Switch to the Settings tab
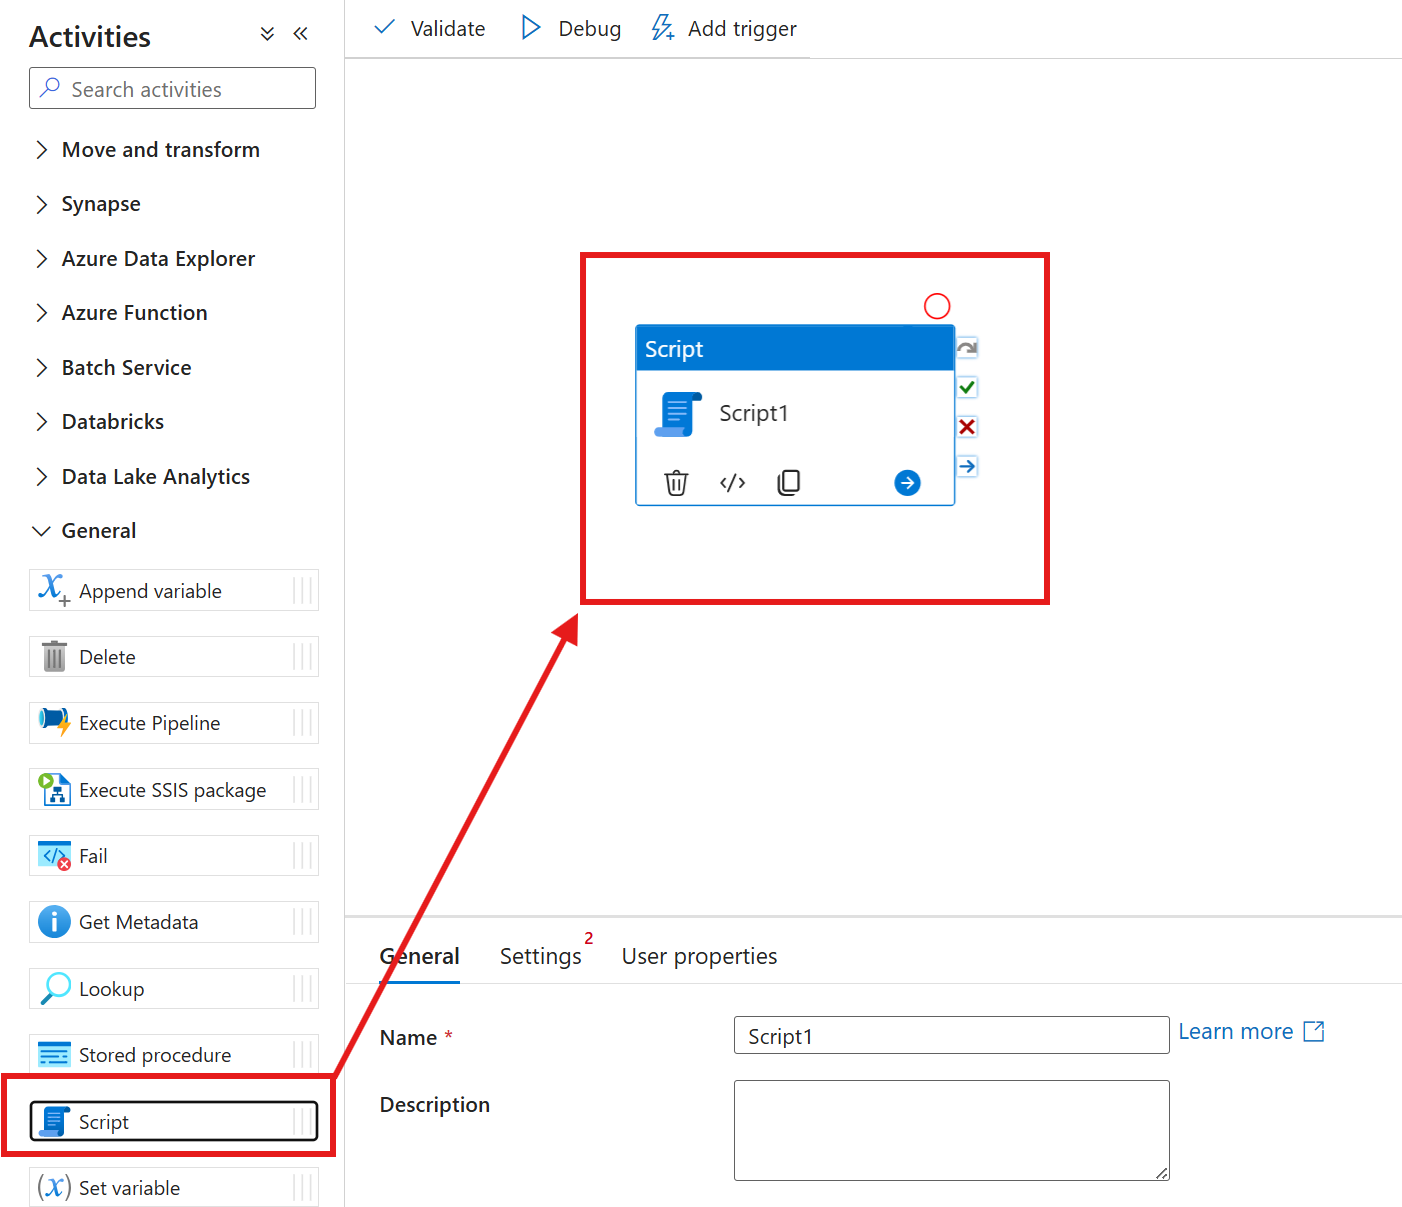The image size is (1402, 1207). click(541, 956)
